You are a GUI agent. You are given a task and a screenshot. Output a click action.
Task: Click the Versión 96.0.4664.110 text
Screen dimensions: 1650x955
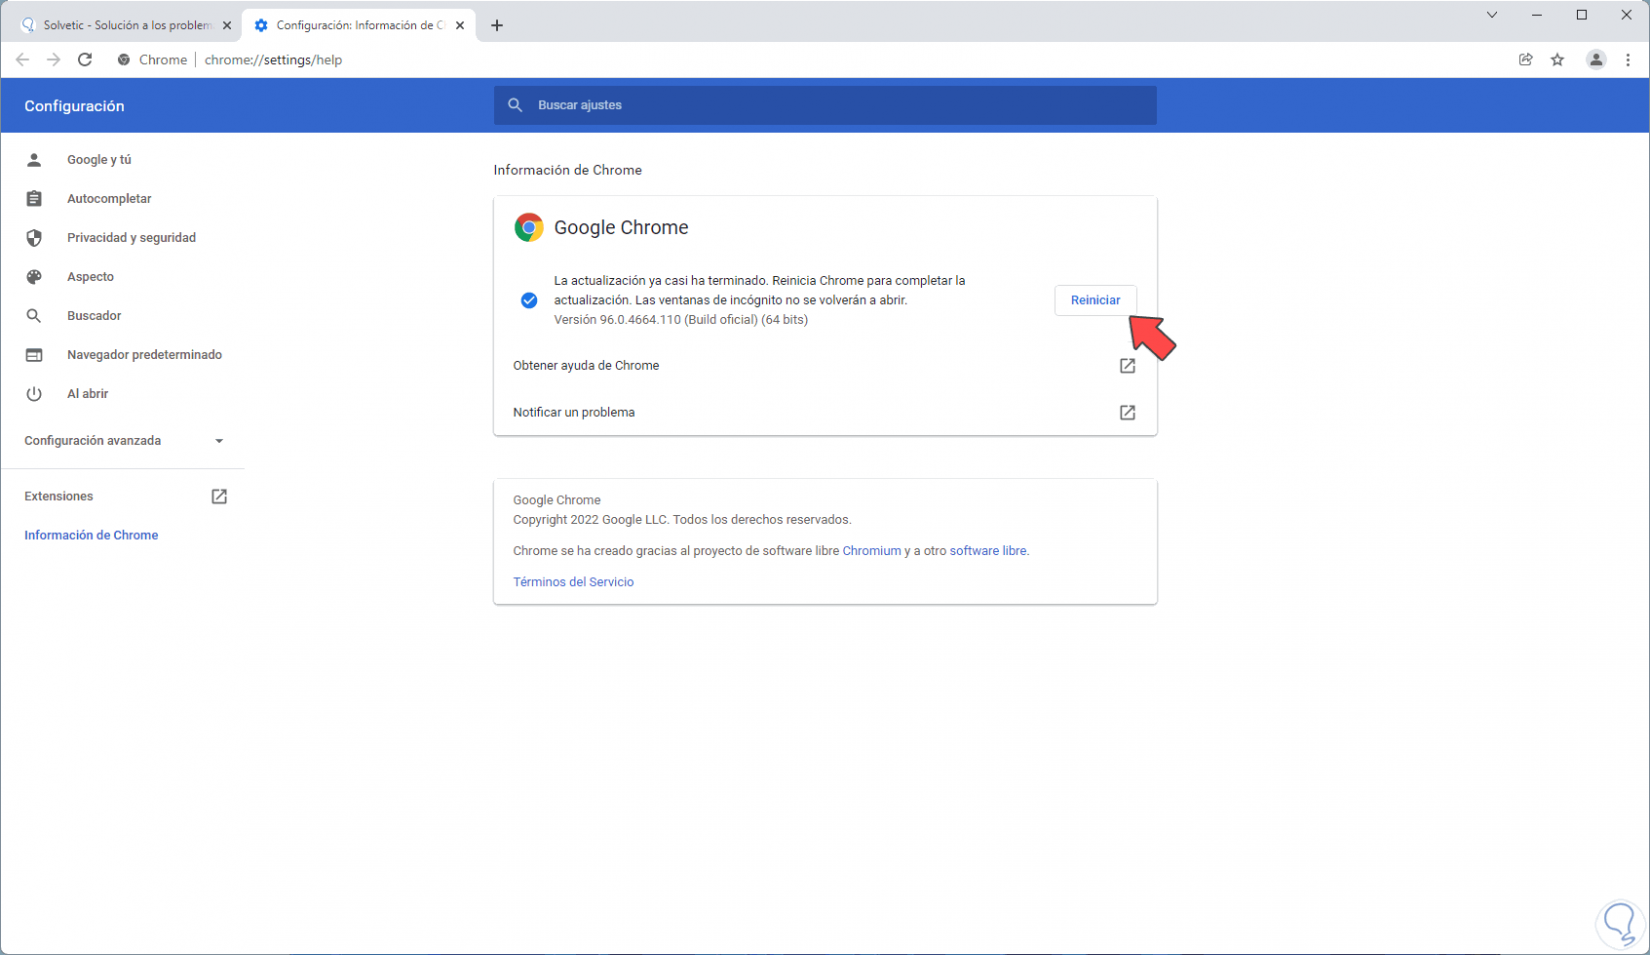click(x=681, y=320)
